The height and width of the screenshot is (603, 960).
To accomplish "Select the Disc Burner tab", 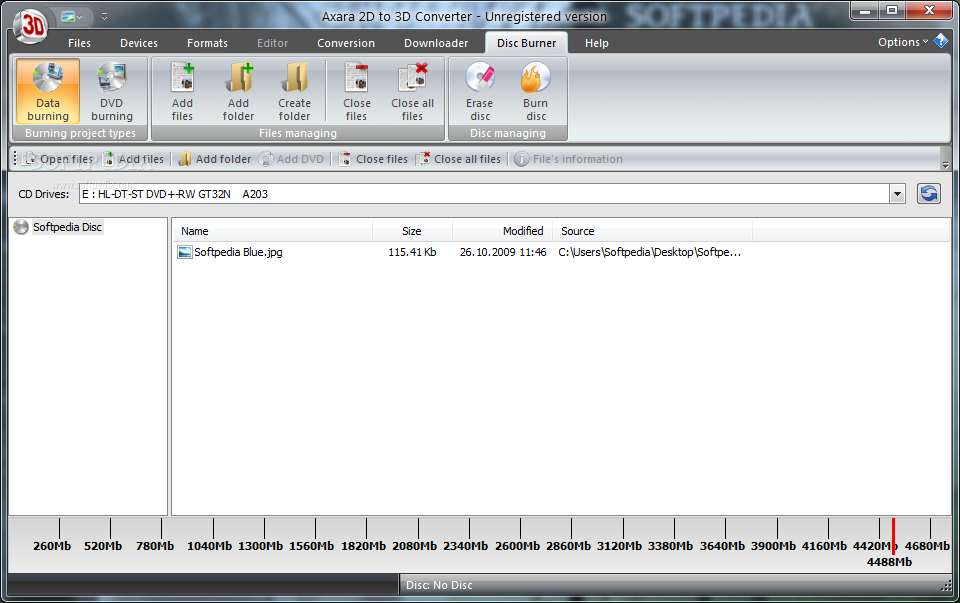I will 527,43.
